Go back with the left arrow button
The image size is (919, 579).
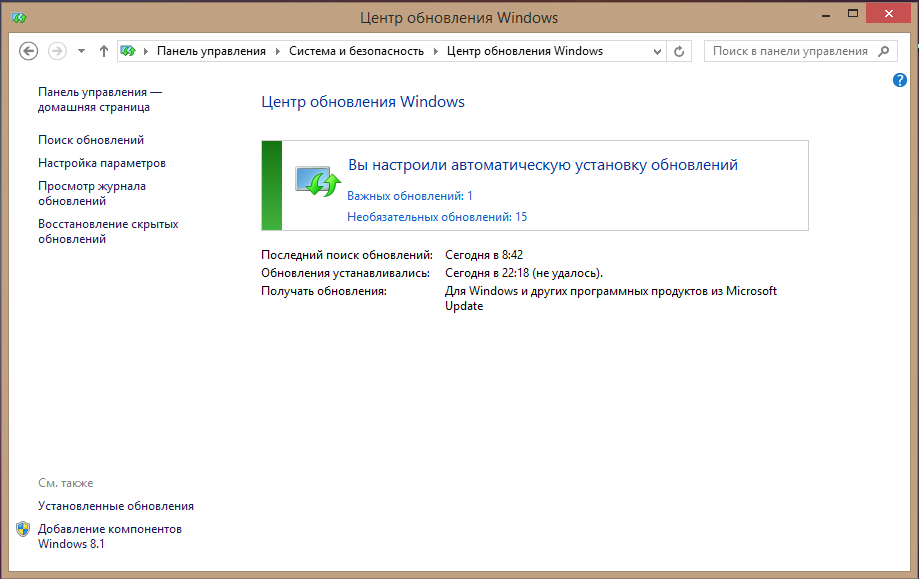28,51
